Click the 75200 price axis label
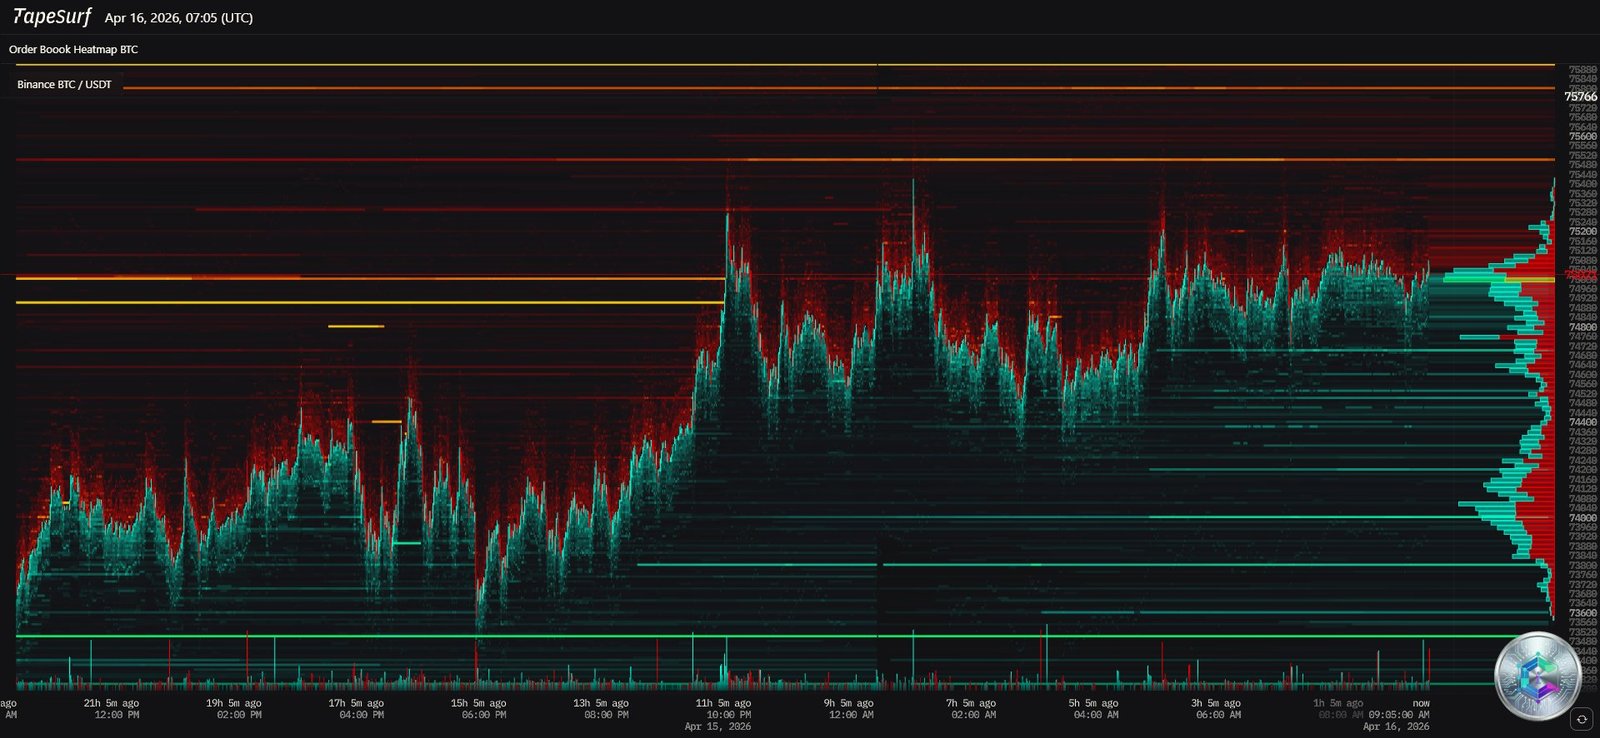 [x=1583, y=231]
